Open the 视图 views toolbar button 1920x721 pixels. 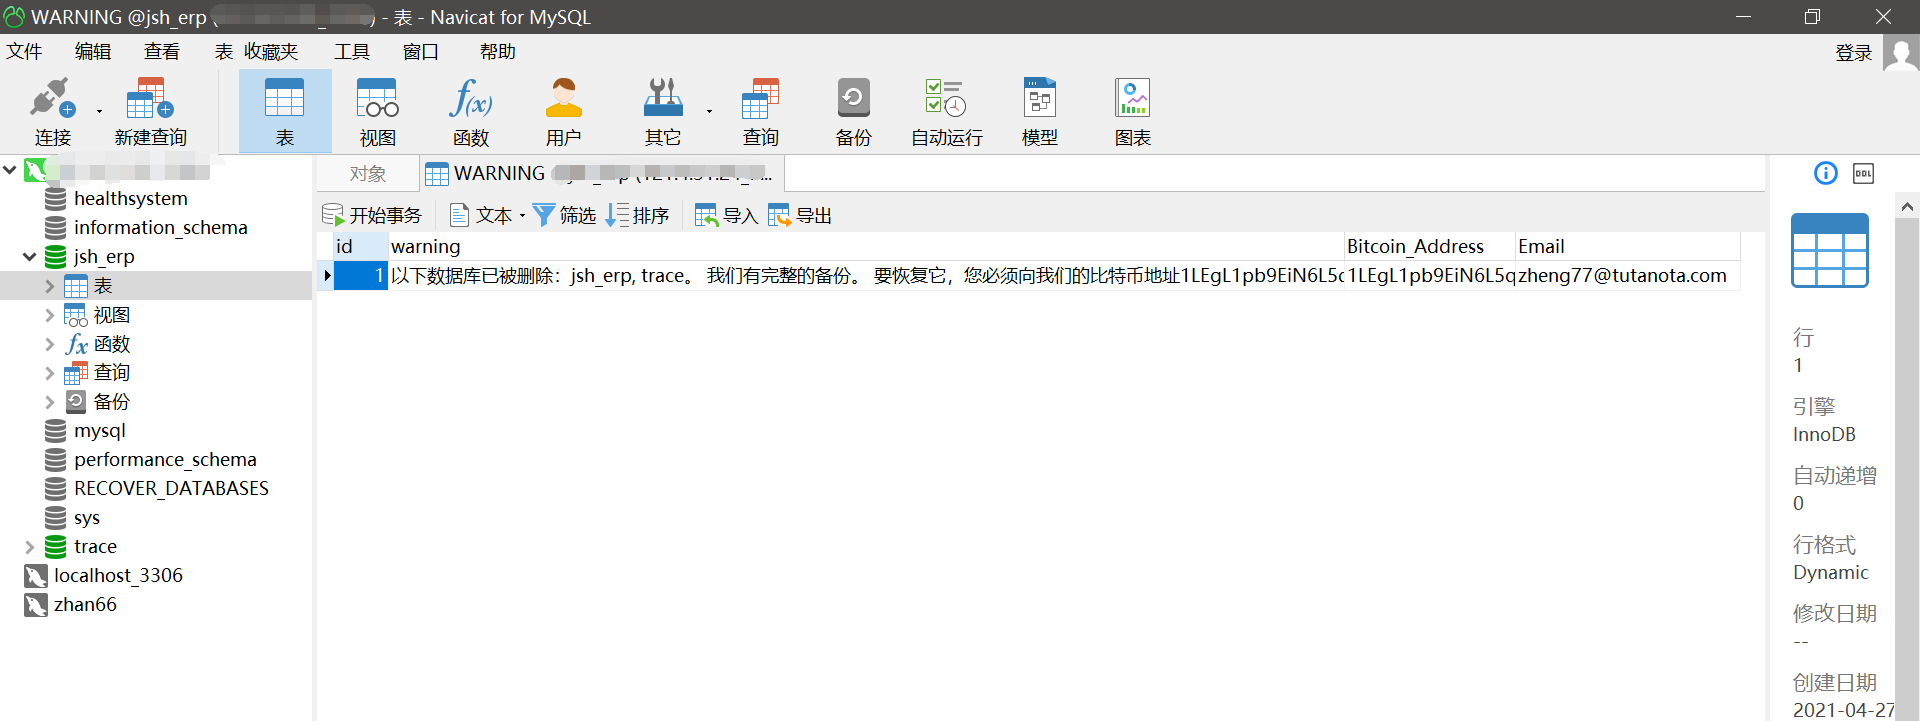click(x=378, y=111)
